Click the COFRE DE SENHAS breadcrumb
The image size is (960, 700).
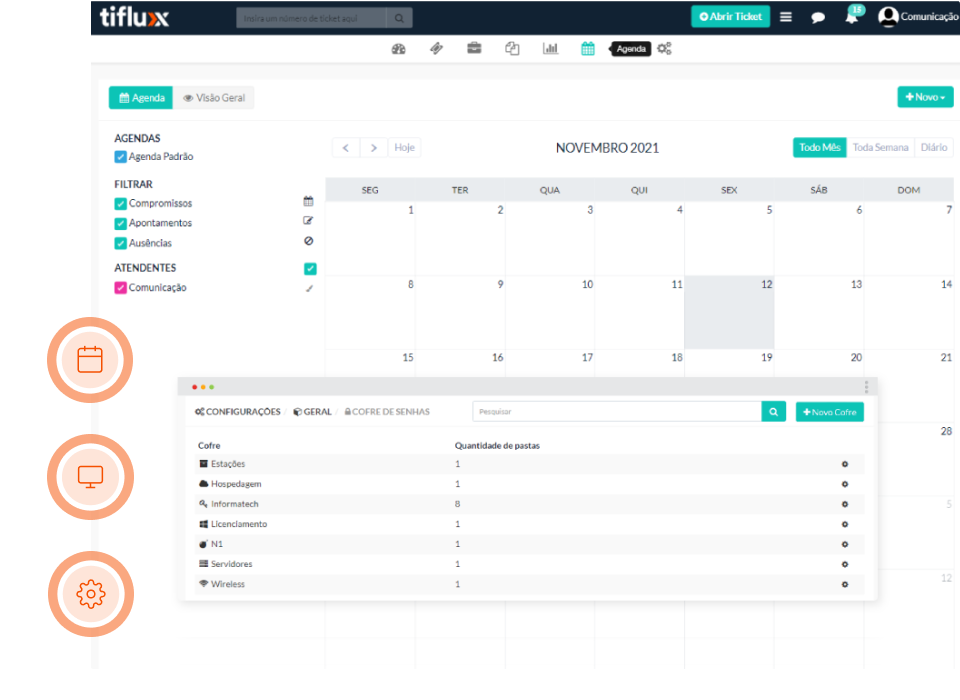pos(387,412)
